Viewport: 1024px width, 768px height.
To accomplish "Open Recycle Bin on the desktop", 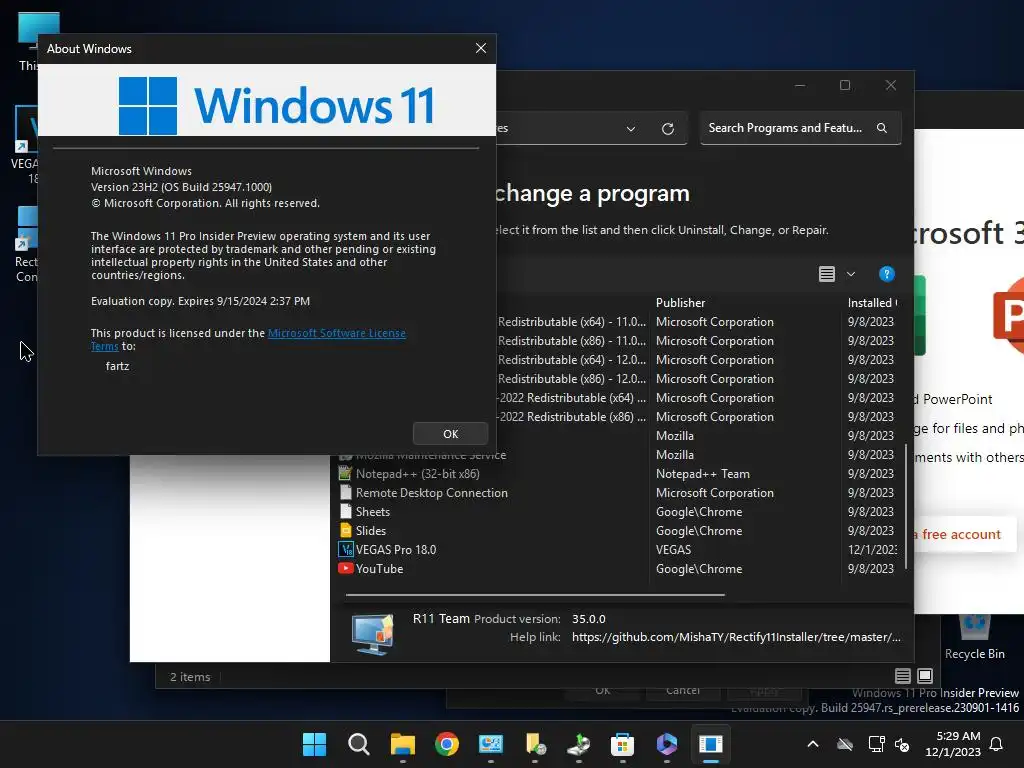I will 974,637.
